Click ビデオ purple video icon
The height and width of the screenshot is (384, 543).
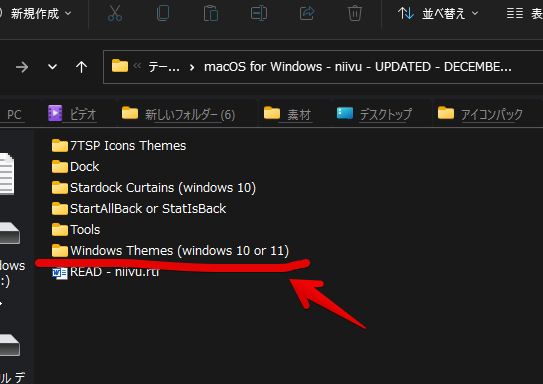pyautogui.click(x=55, y=113)
